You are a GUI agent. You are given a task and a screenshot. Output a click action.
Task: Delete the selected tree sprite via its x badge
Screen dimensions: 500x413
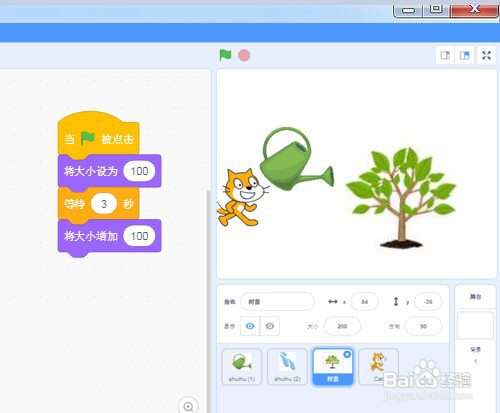pos(347,354)
